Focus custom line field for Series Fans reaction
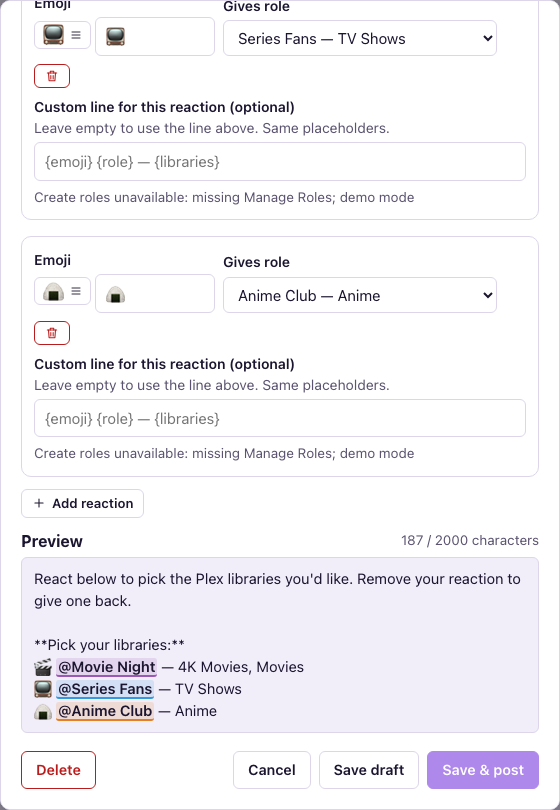Screen dimensions: 560x810 280,162
